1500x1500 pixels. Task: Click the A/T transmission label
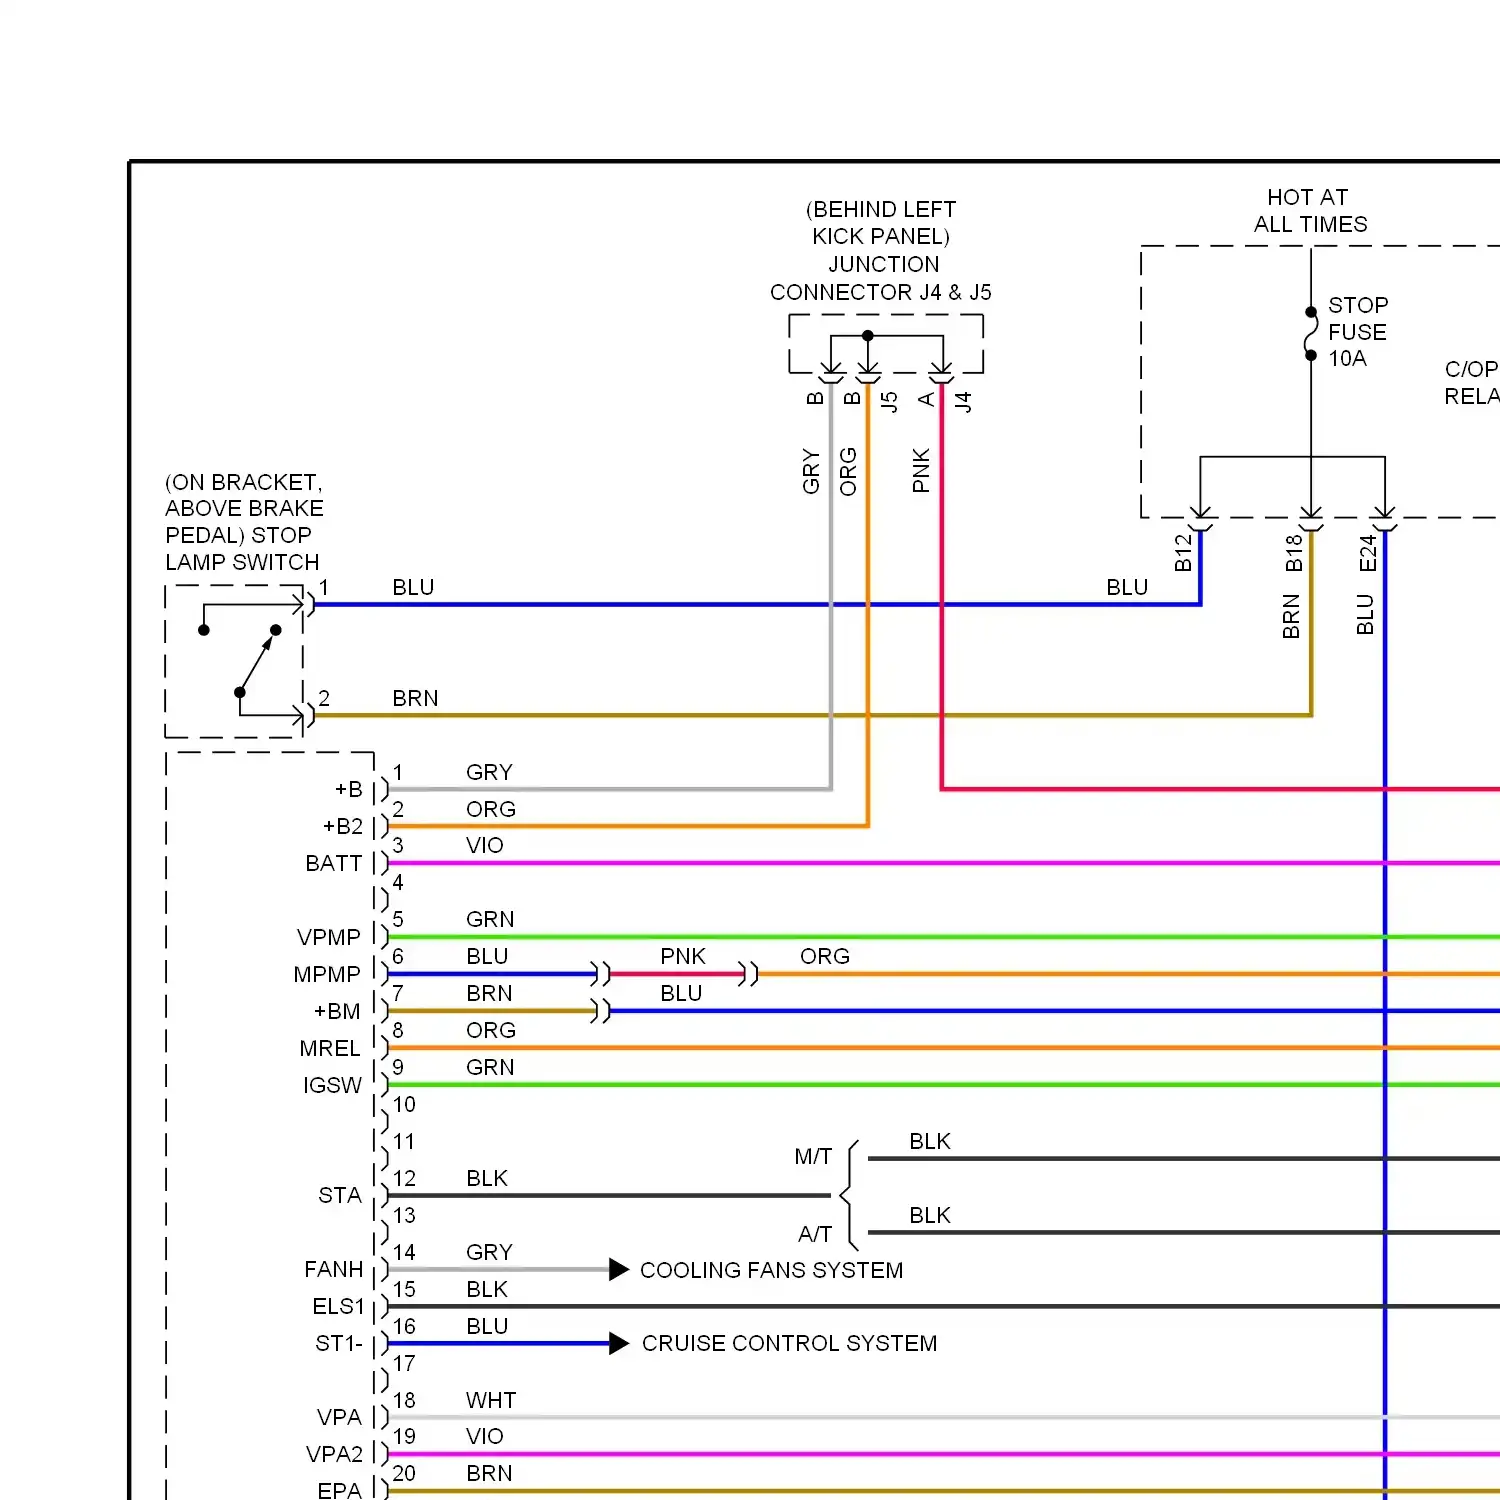pyautogui.click(x=815, y=1235)
